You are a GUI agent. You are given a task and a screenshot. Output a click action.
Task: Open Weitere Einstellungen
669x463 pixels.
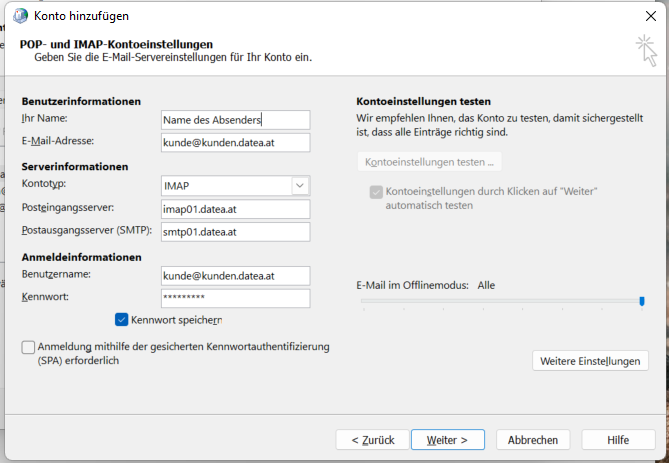point(591,360)
